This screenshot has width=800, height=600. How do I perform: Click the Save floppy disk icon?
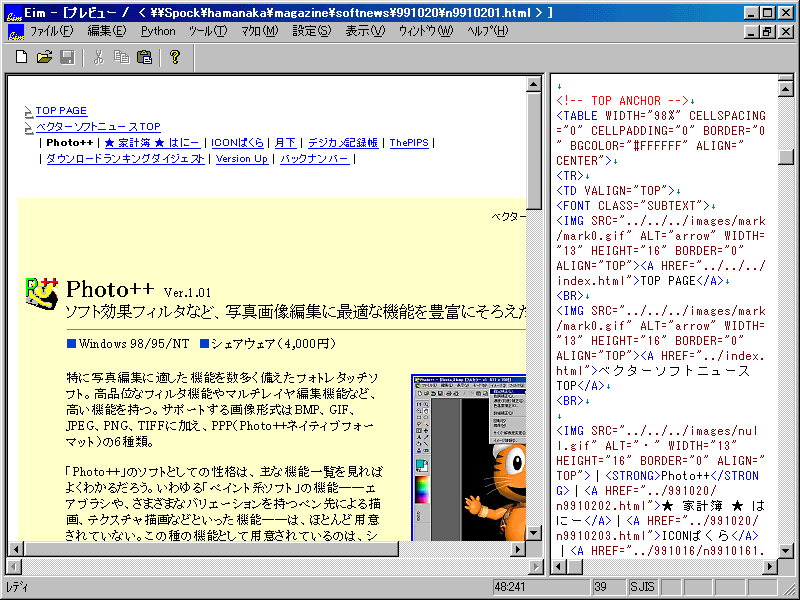[x=67, y=57]
